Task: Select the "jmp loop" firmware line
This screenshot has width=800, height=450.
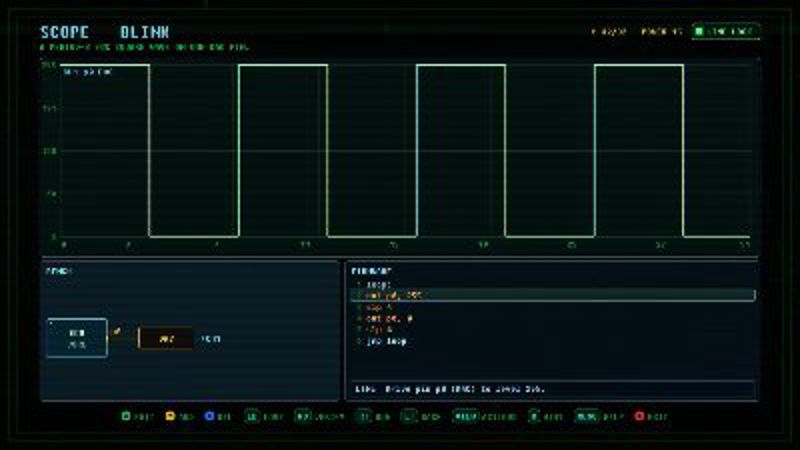Action: 386,341
